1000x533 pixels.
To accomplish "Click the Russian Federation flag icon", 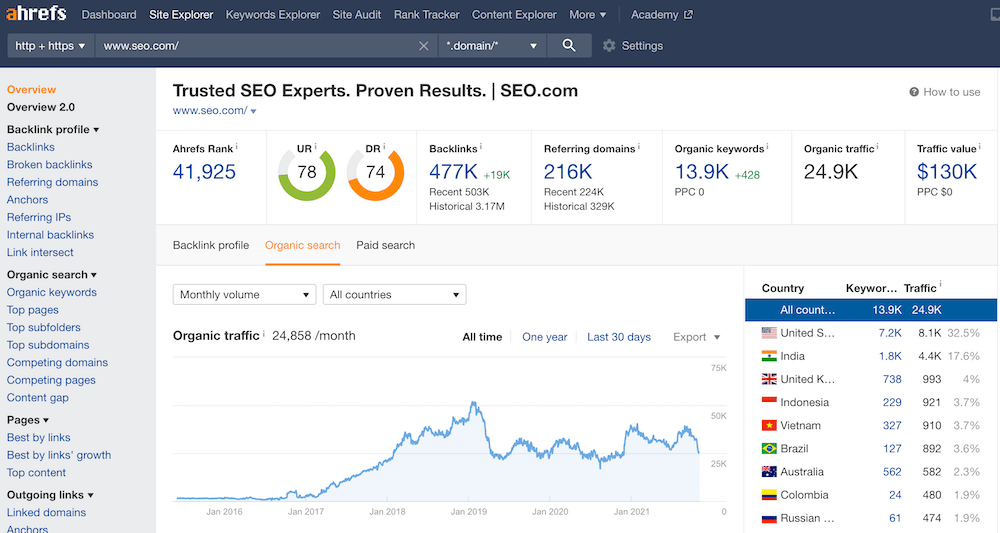I will pyautogui.click(x=769, y=518).
